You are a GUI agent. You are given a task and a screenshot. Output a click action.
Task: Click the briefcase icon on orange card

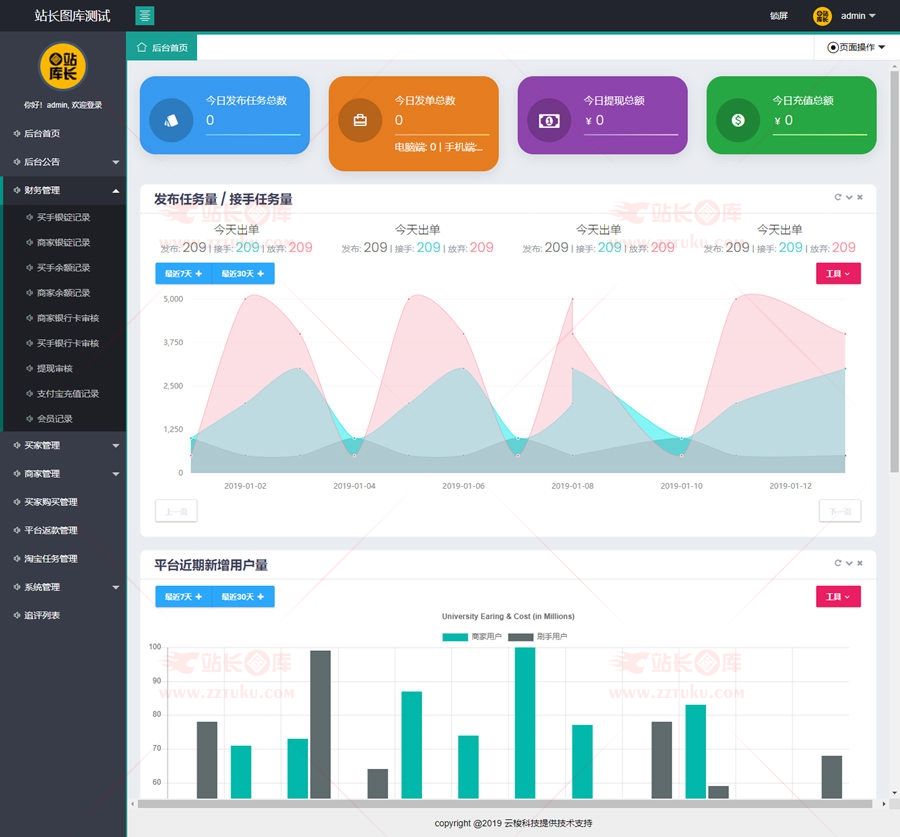click(359, 120)
